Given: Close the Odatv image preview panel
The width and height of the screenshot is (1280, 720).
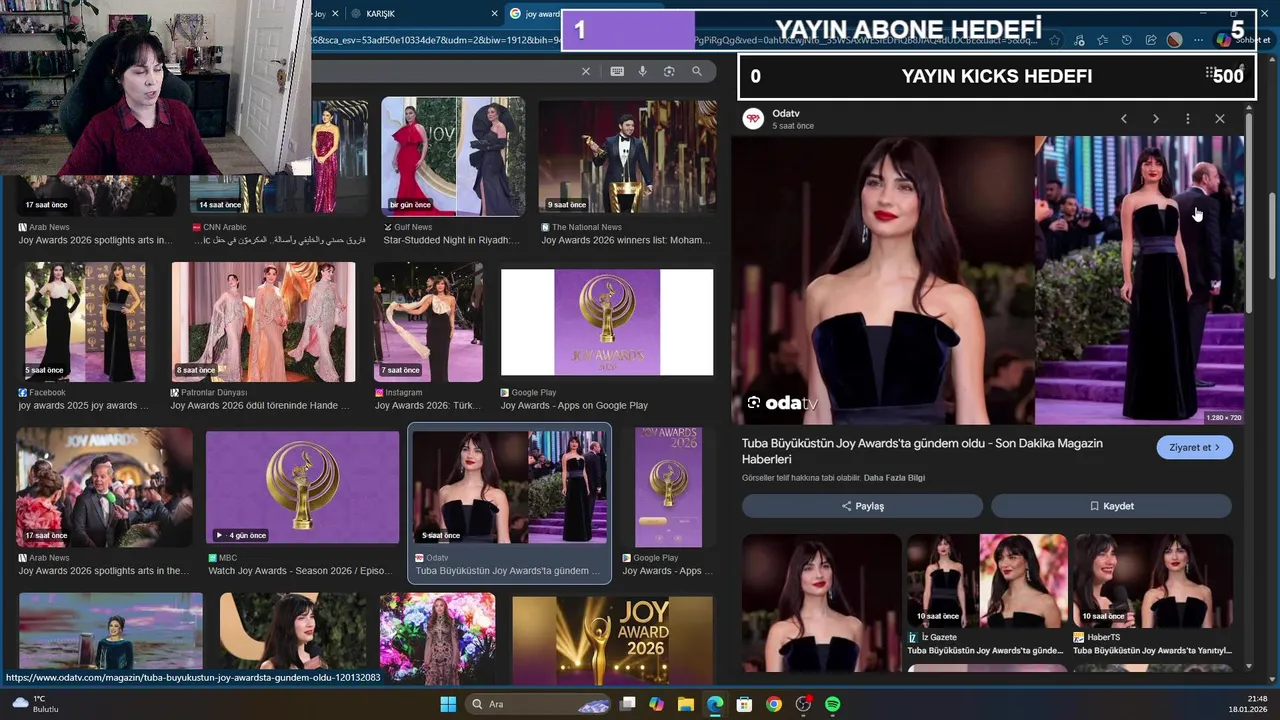Looking at the screenshot, I should (1220, 119).
